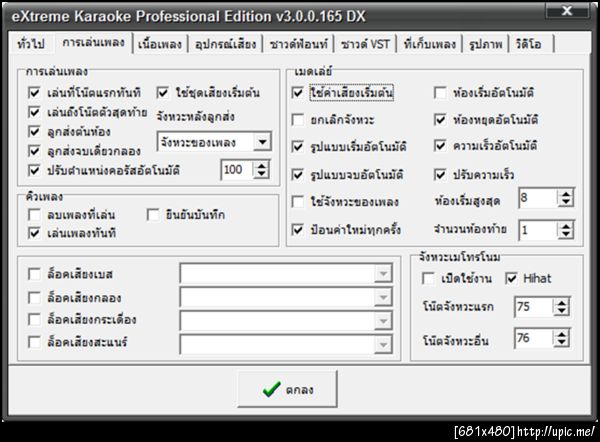Uncheck ปรับตำแหน่งคอรัสอัตโนมัติ checkbox
600x442 pixels.
click(34, 170)
